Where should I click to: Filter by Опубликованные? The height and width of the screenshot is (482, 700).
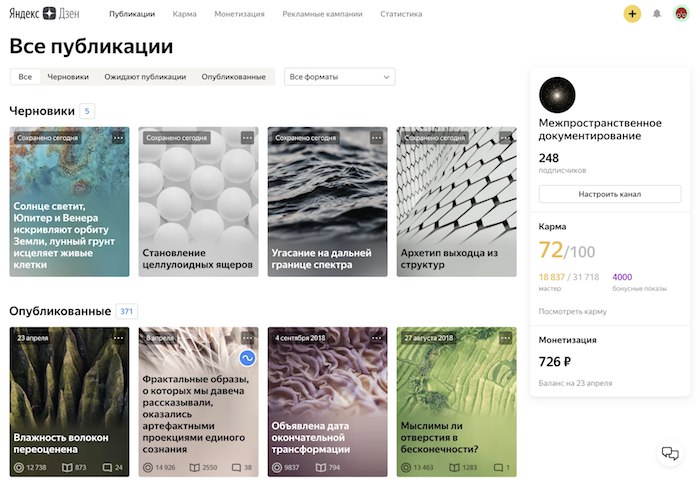coord(233,77)
